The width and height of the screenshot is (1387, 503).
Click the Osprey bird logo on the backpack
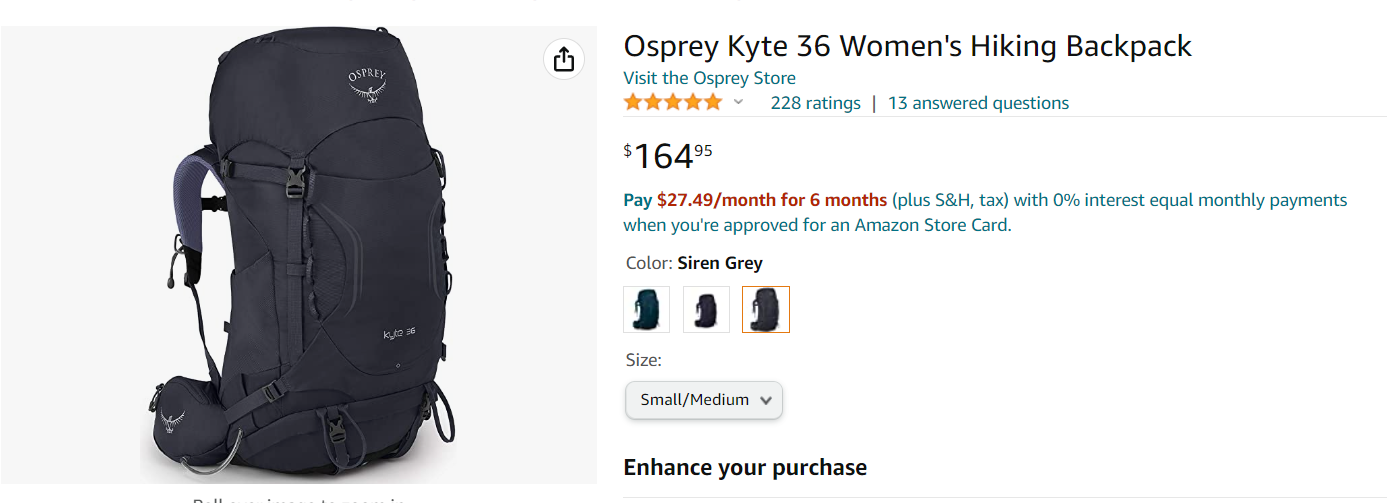pyautogui.click(x=368, y=86)
